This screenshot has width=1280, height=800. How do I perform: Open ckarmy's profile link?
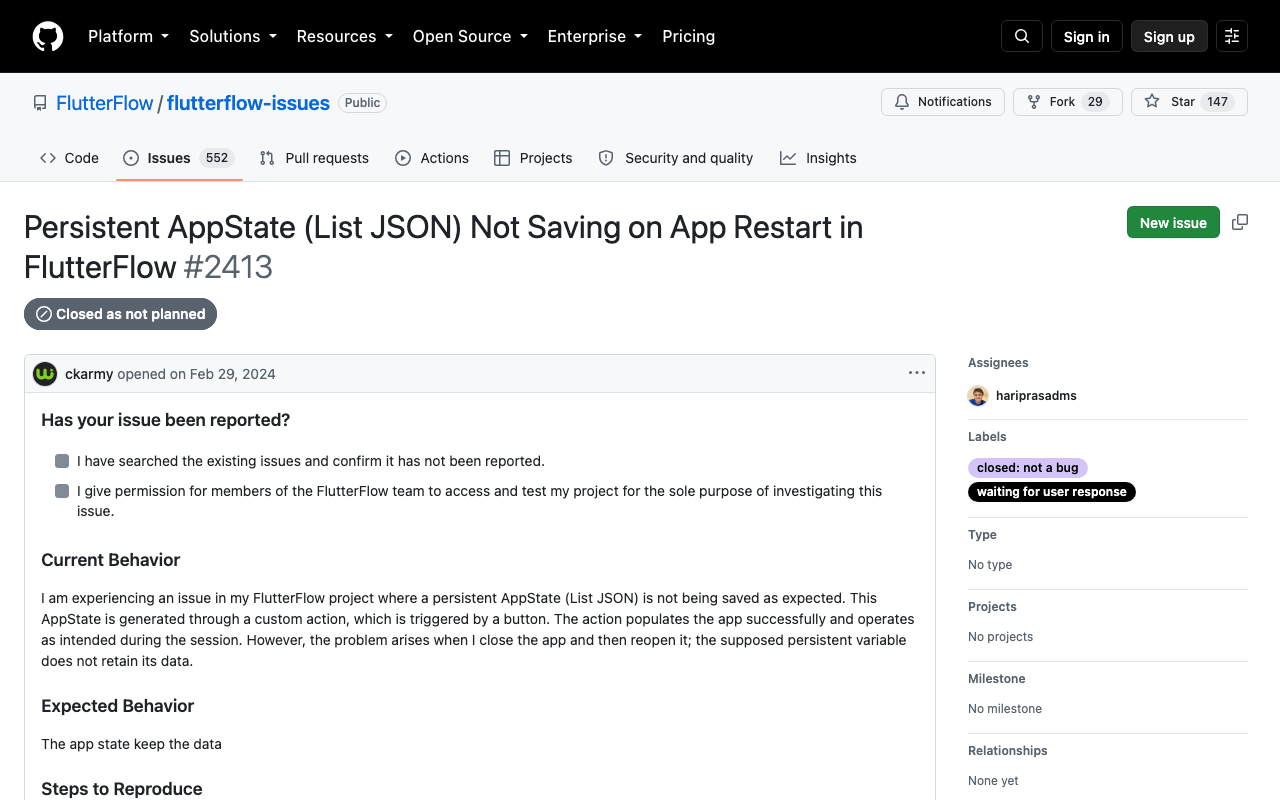tap(89, 374)
